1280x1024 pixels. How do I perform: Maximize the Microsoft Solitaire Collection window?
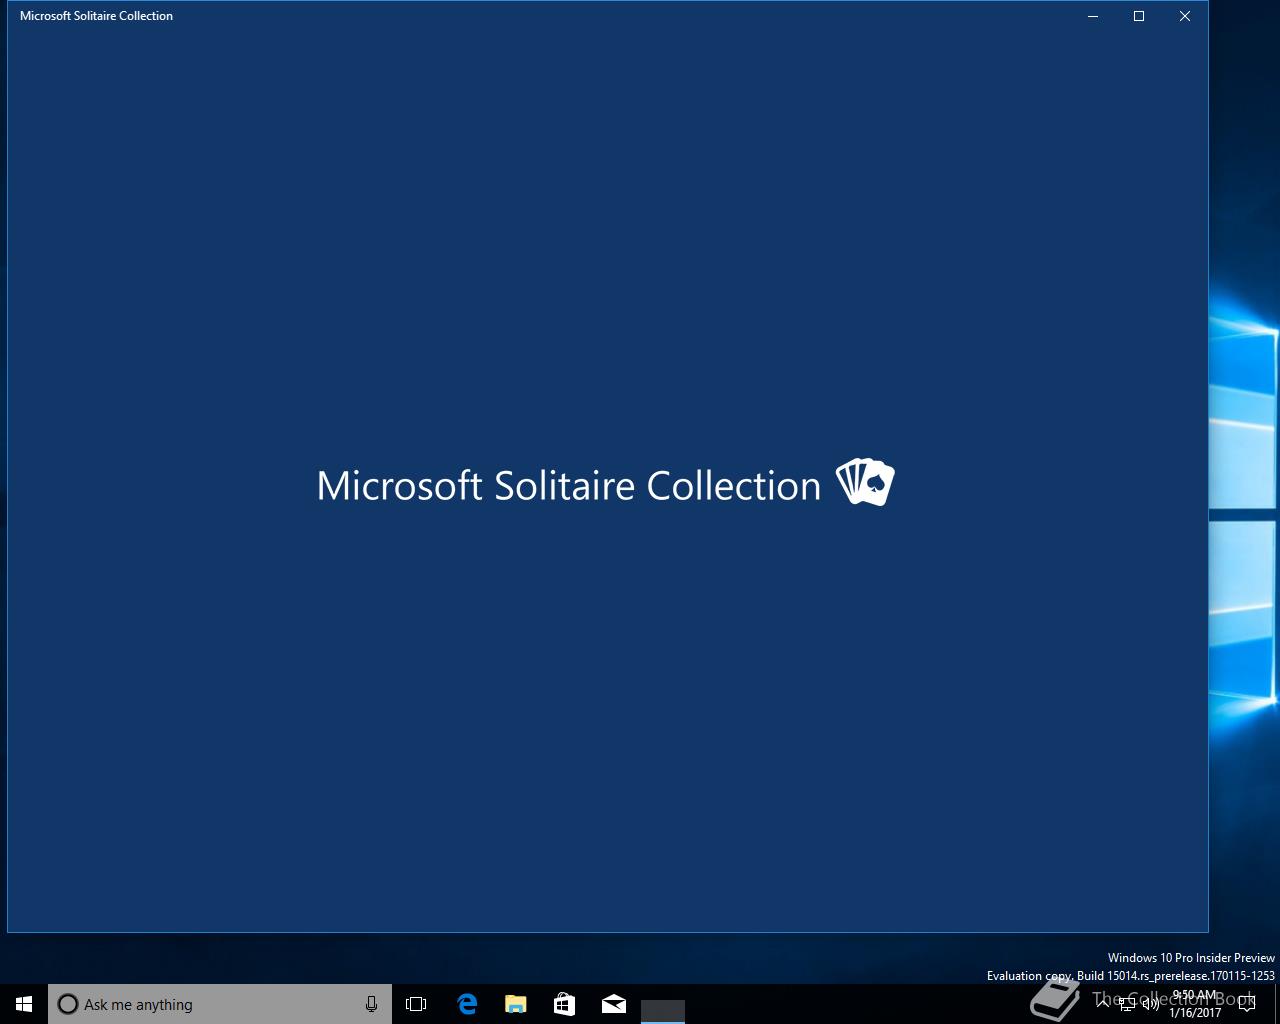[1139, 16]
